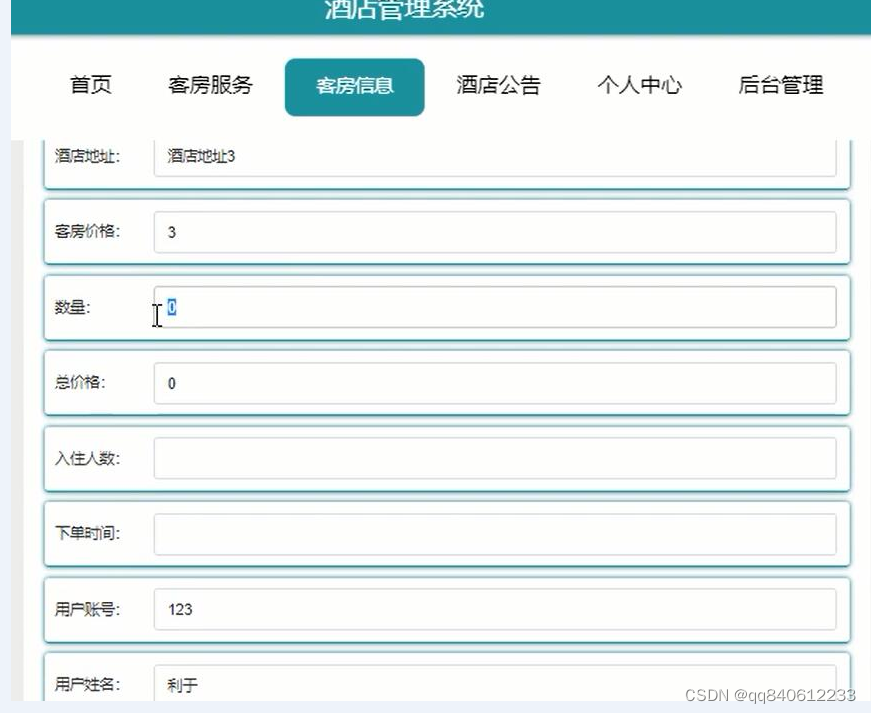Select the 客房信息 tab
This screenshot has height=713, width=871.
pyautogui.click(x=354, y=87)
